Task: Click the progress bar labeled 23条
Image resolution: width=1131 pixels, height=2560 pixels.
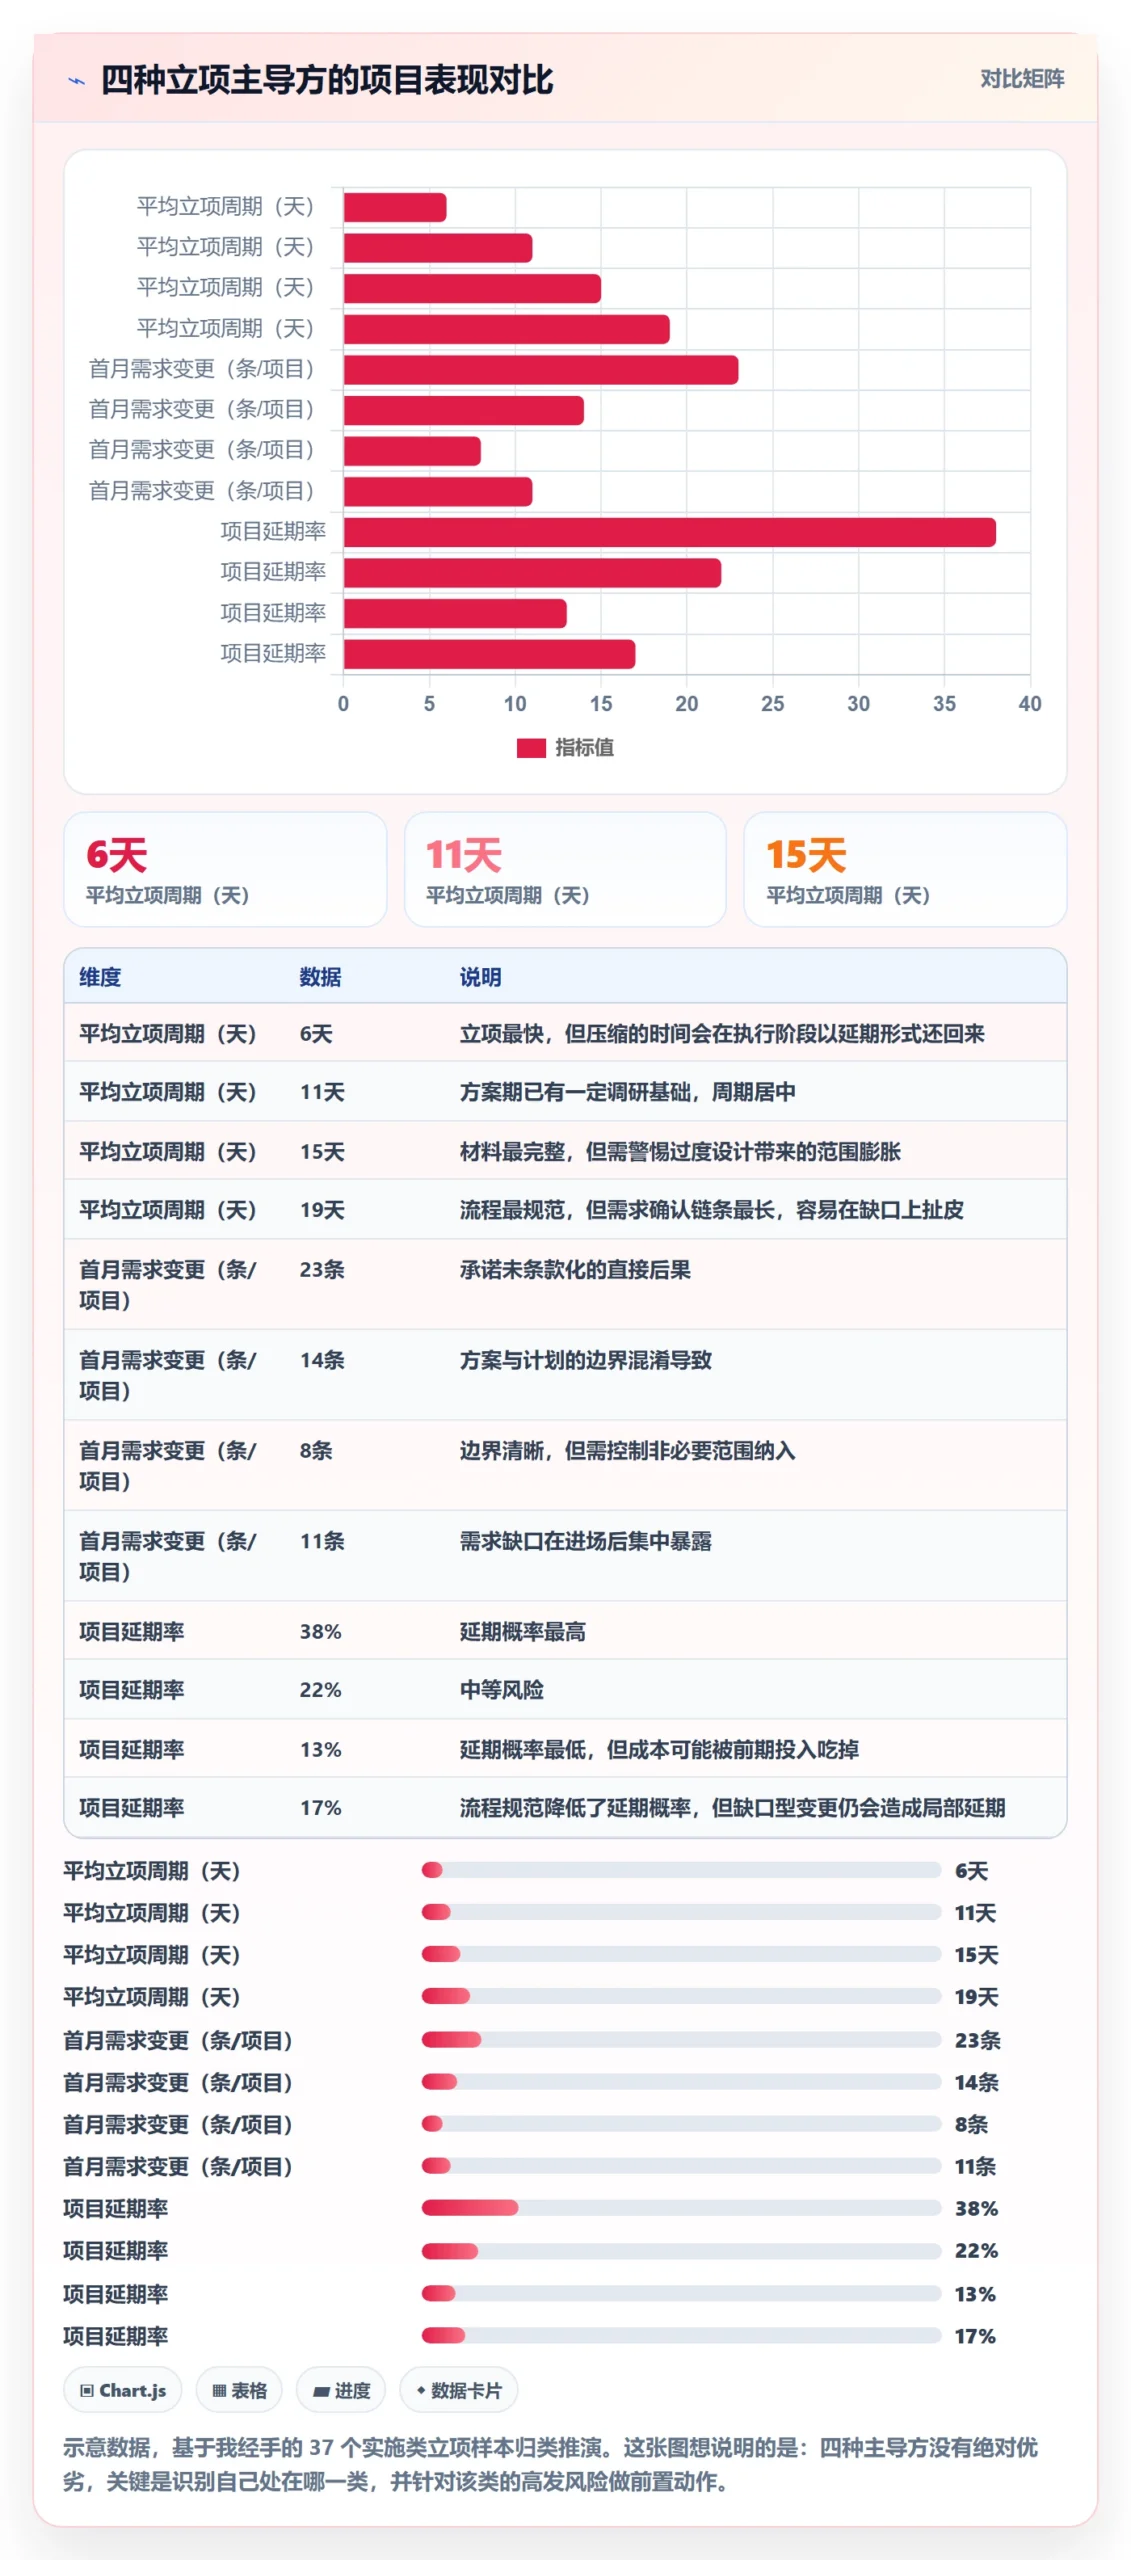Action: click(x=681, y=2039)
